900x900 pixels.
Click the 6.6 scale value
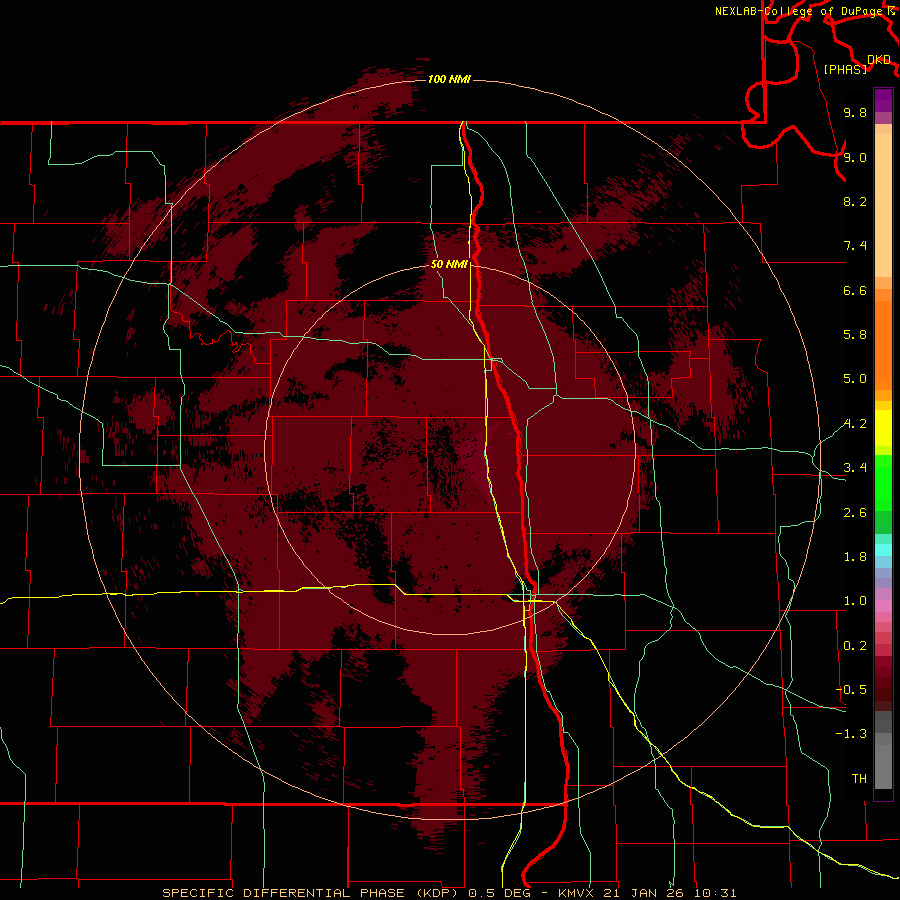[x=855, y=290]
